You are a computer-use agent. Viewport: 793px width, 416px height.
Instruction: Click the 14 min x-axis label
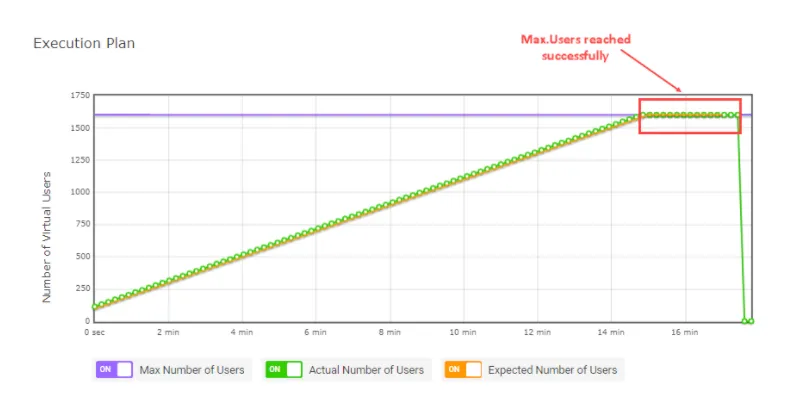pyautogui.click(x=610, y=332)
